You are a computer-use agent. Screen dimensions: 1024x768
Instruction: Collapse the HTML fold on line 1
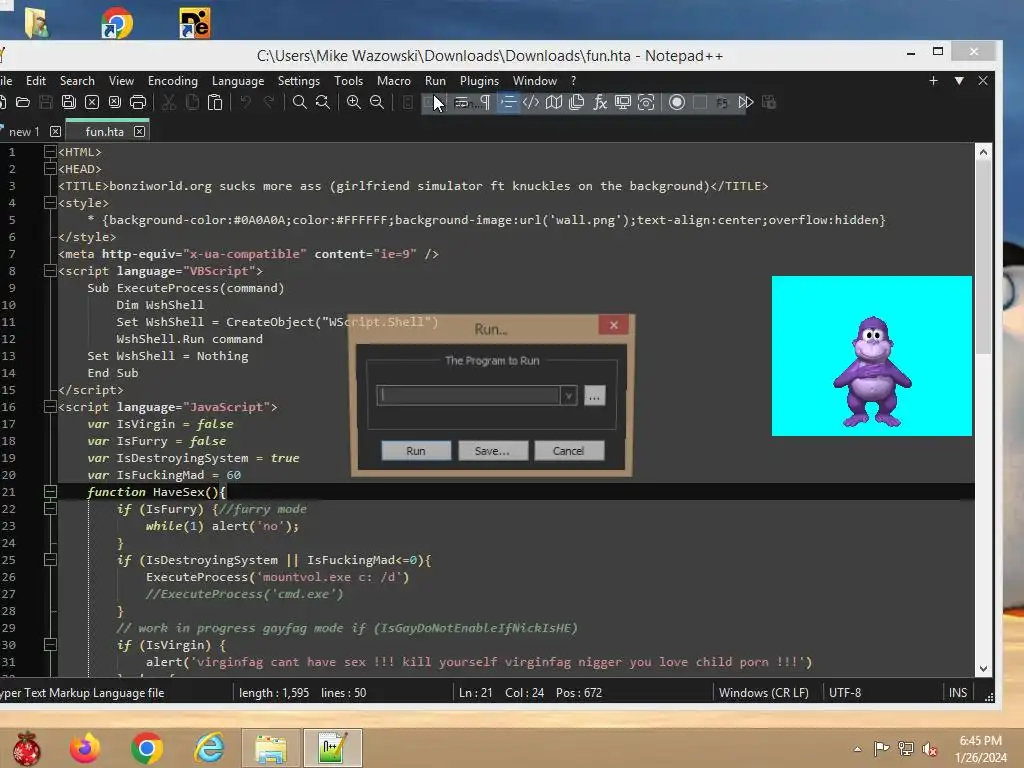[50, 152]
